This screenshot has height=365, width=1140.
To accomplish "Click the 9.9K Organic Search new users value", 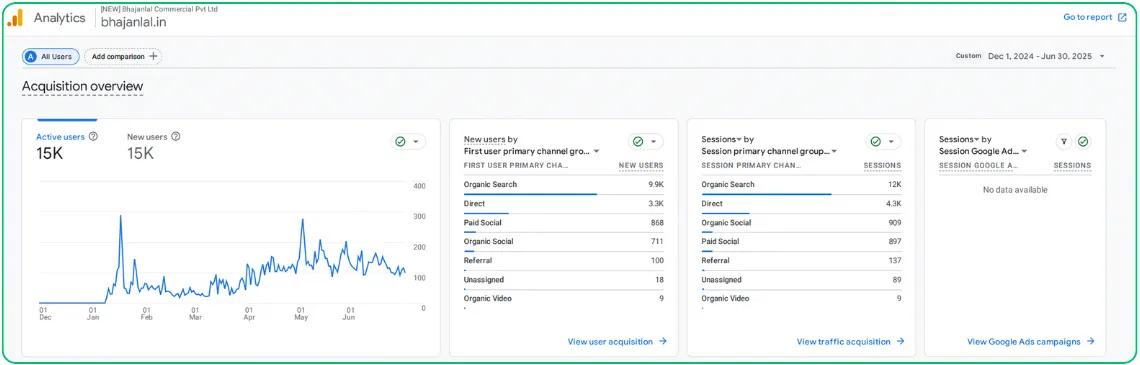I will (x=656, y=185).
